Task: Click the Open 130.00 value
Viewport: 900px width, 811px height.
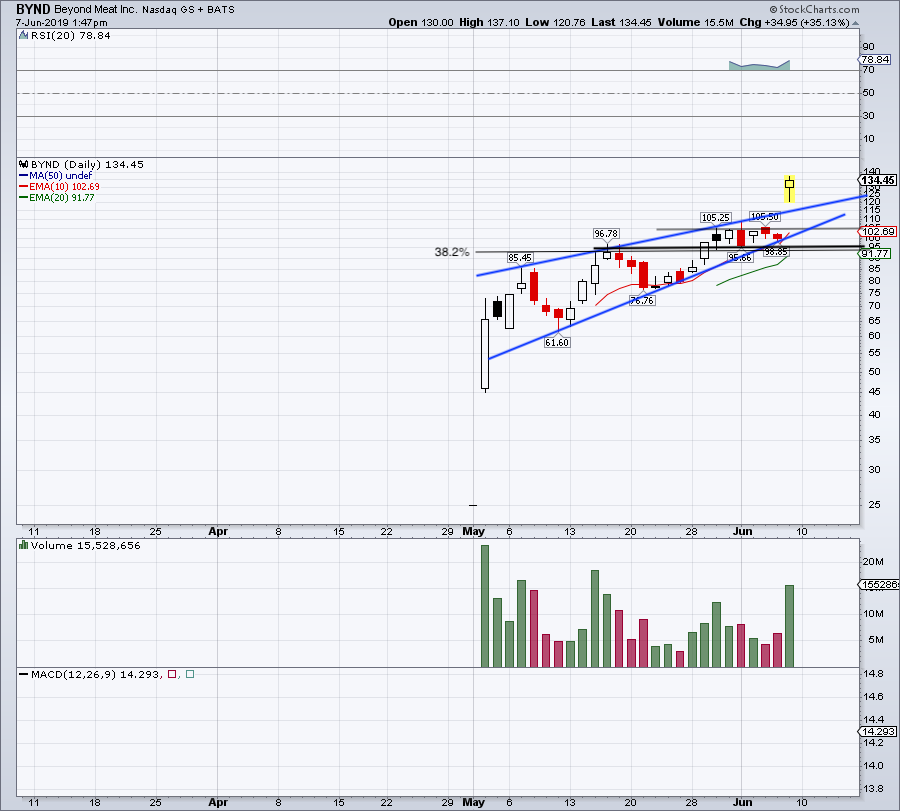Action: 421,22
